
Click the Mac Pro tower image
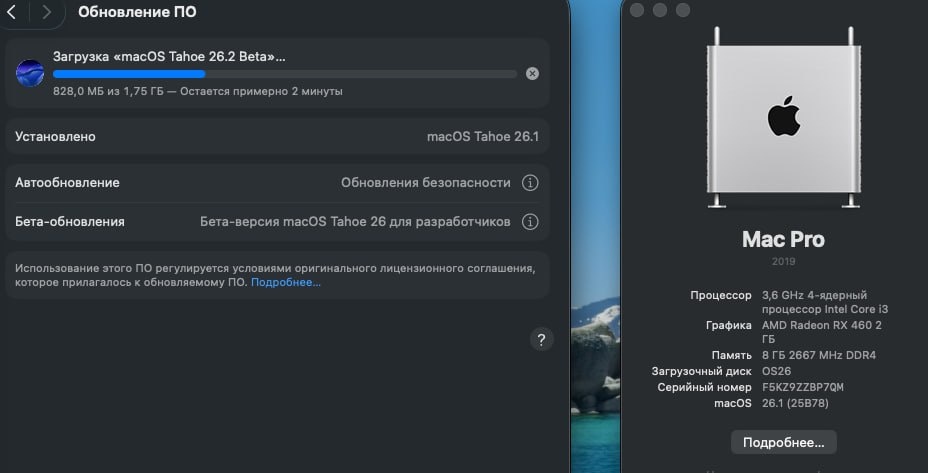784,117
